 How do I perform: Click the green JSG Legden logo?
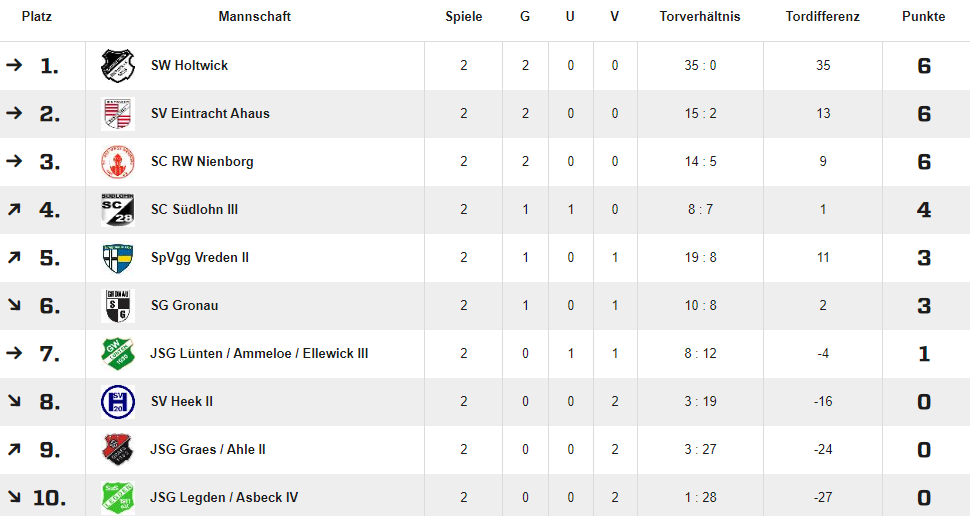[118, 497]
